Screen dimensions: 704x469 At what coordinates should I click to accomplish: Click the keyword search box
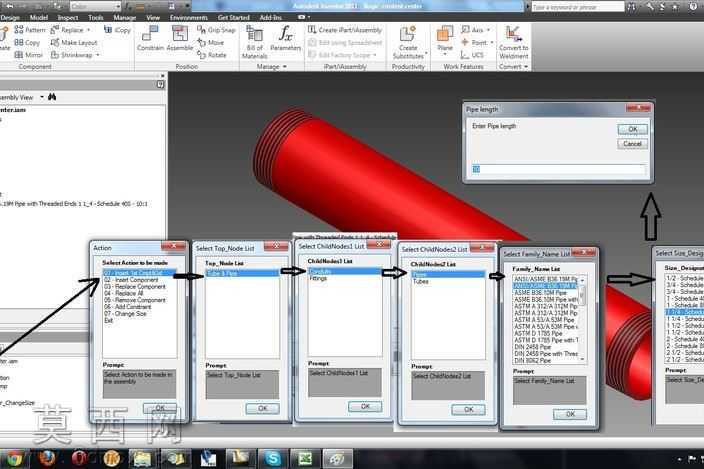(578, 7)
